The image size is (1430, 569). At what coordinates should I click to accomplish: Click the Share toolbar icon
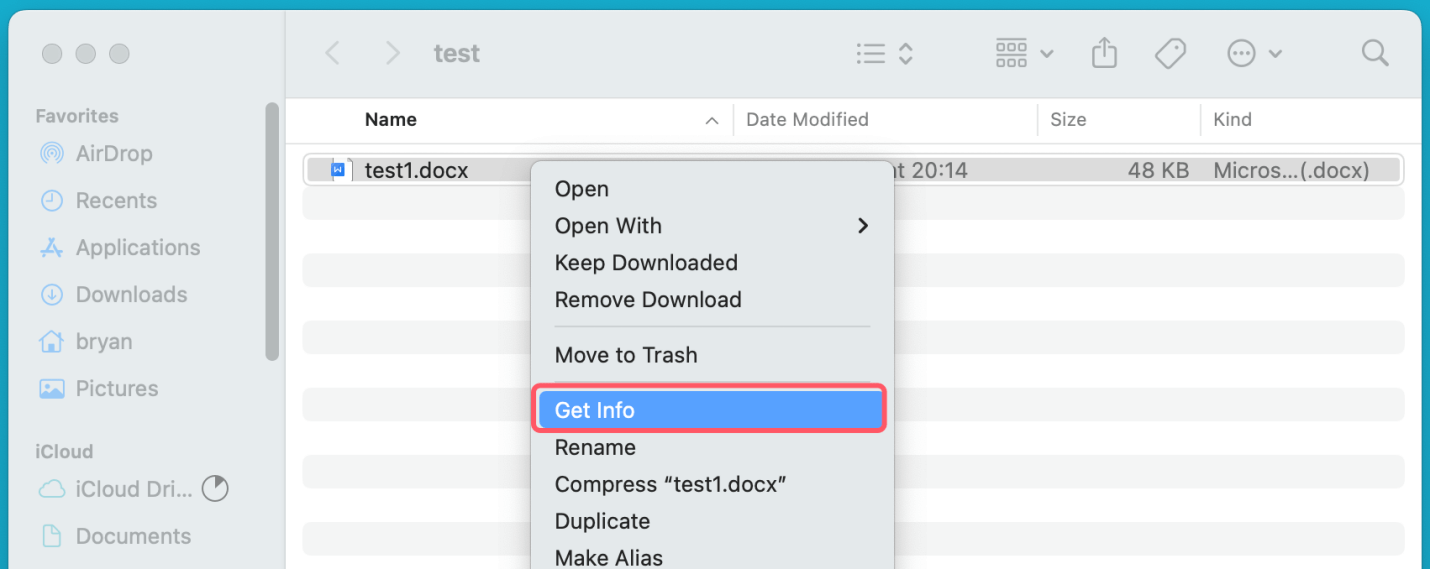click(x=1104, y=53)
